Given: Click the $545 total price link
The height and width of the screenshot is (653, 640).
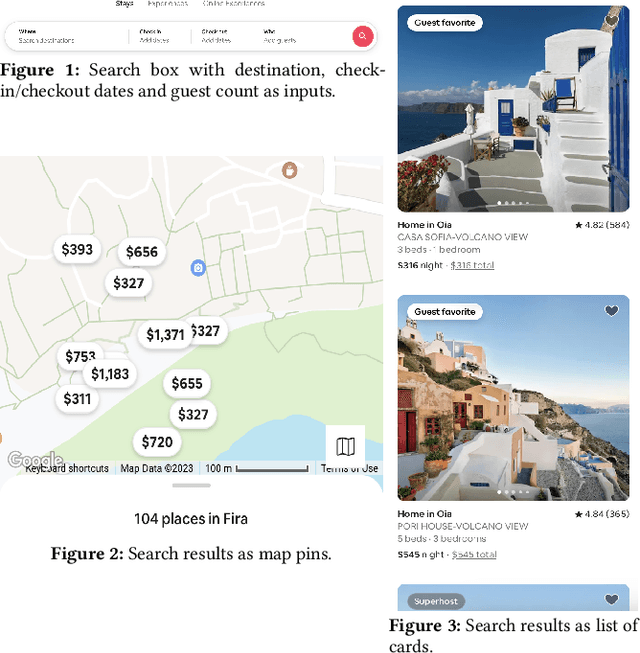Looking at the screenshot, I should (473, 554).
